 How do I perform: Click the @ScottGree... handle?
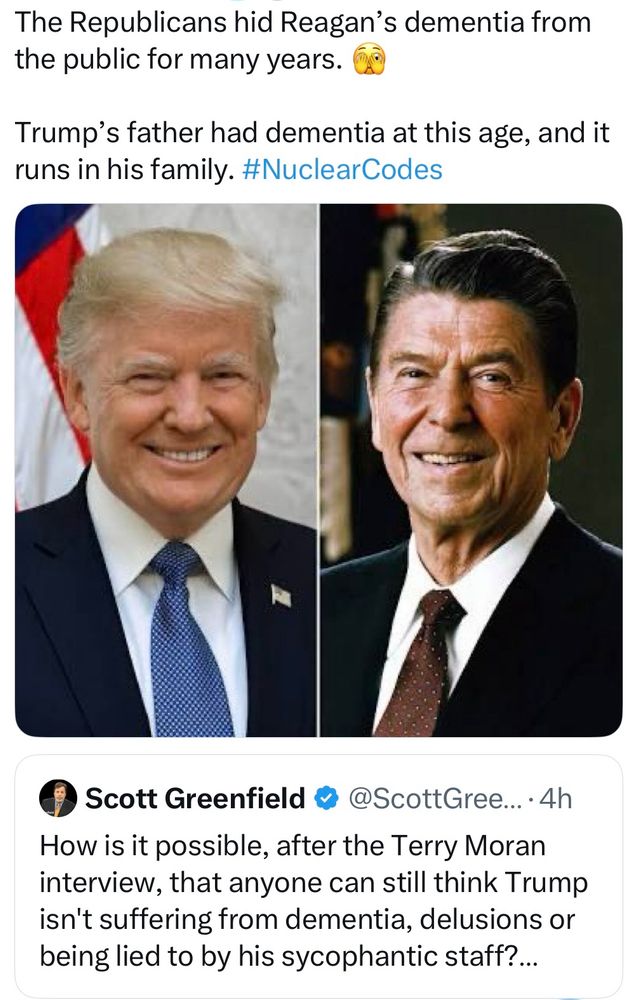434,798
